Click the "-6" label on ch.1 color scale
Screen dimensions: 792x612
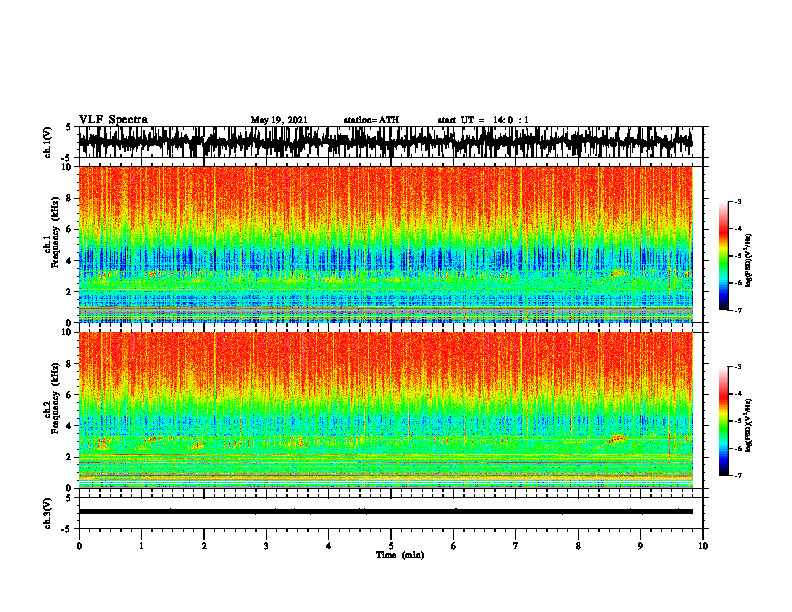point(738,283)
